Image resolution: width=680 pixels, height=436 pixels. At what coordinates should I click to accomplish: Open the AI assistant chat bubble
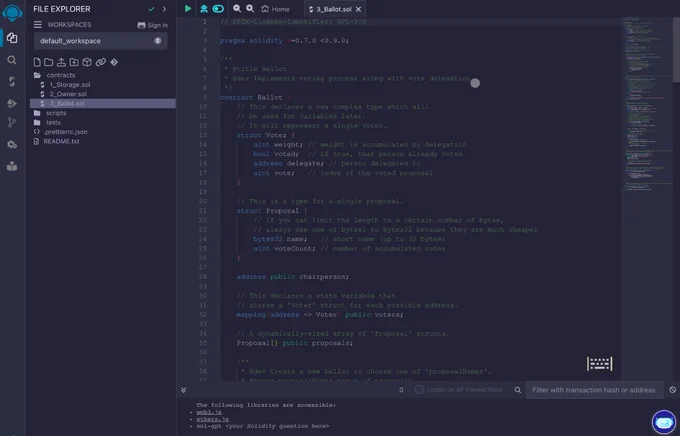[664, 422]
